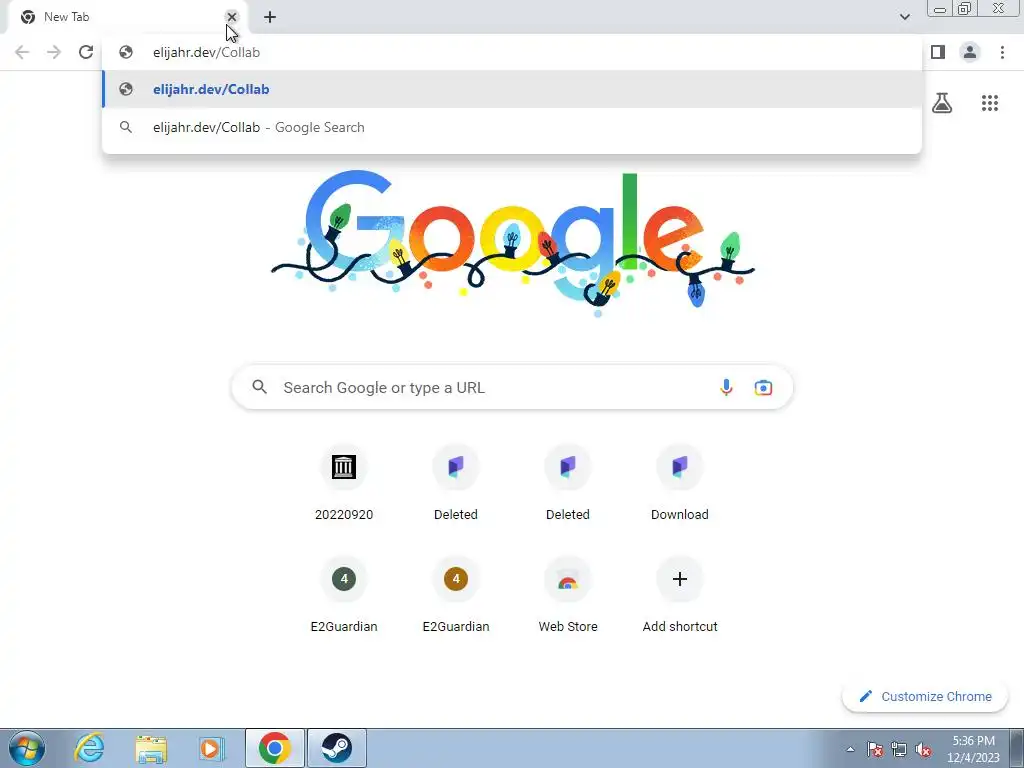Open a new tab with plus button
1024x768 pixels.
[x=270, y=17]
